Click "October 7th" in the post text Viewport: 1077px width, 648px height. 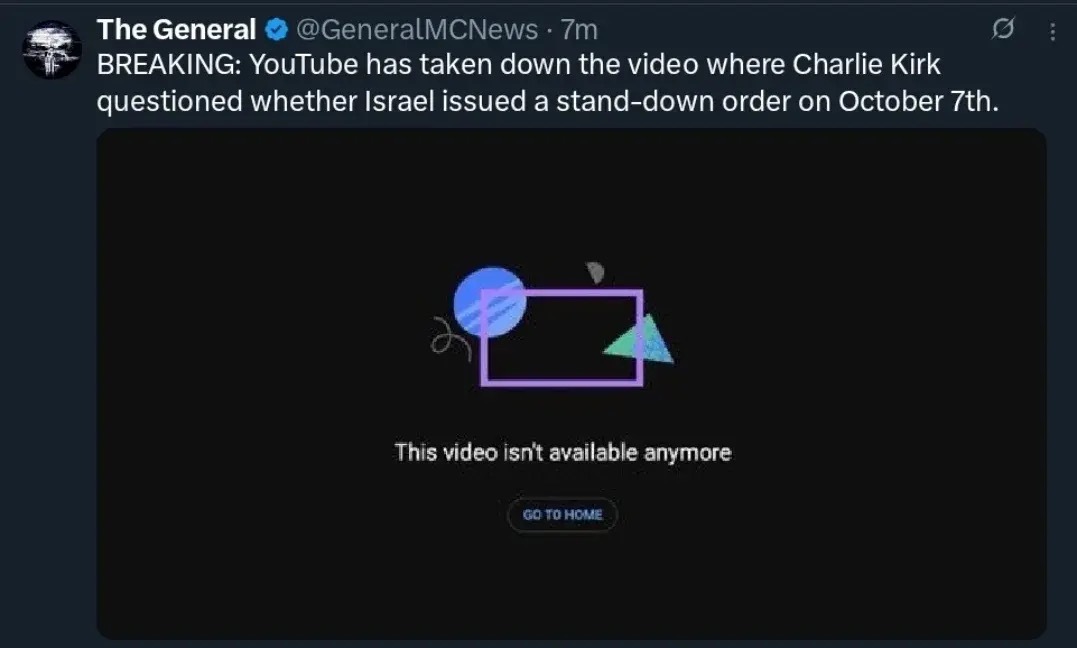[918, 102]
